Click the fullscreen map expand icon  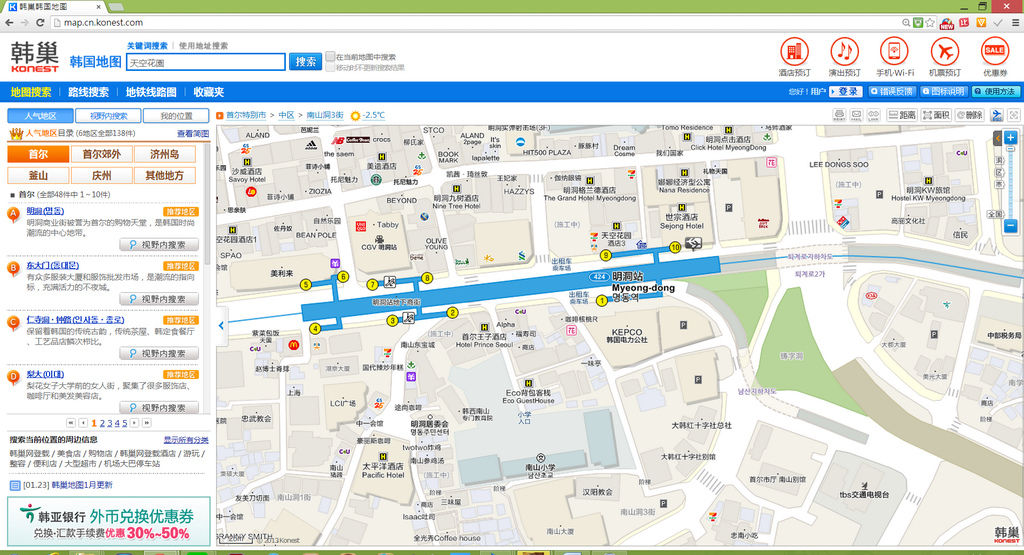coord(1014,115)
